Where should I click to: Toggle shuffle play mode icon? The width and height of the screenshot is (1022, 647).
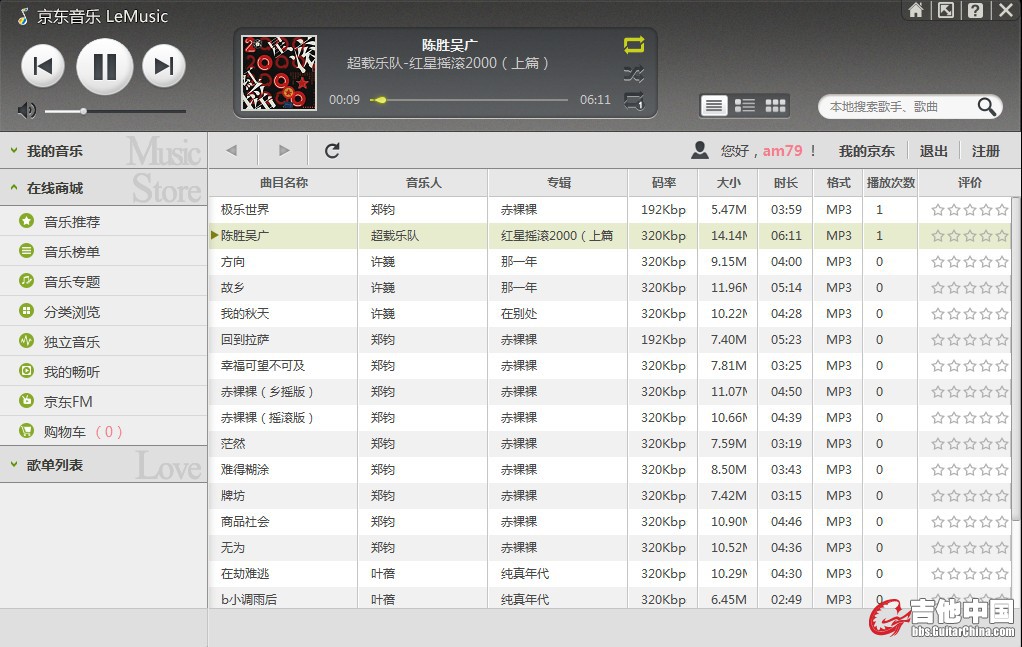634,75
